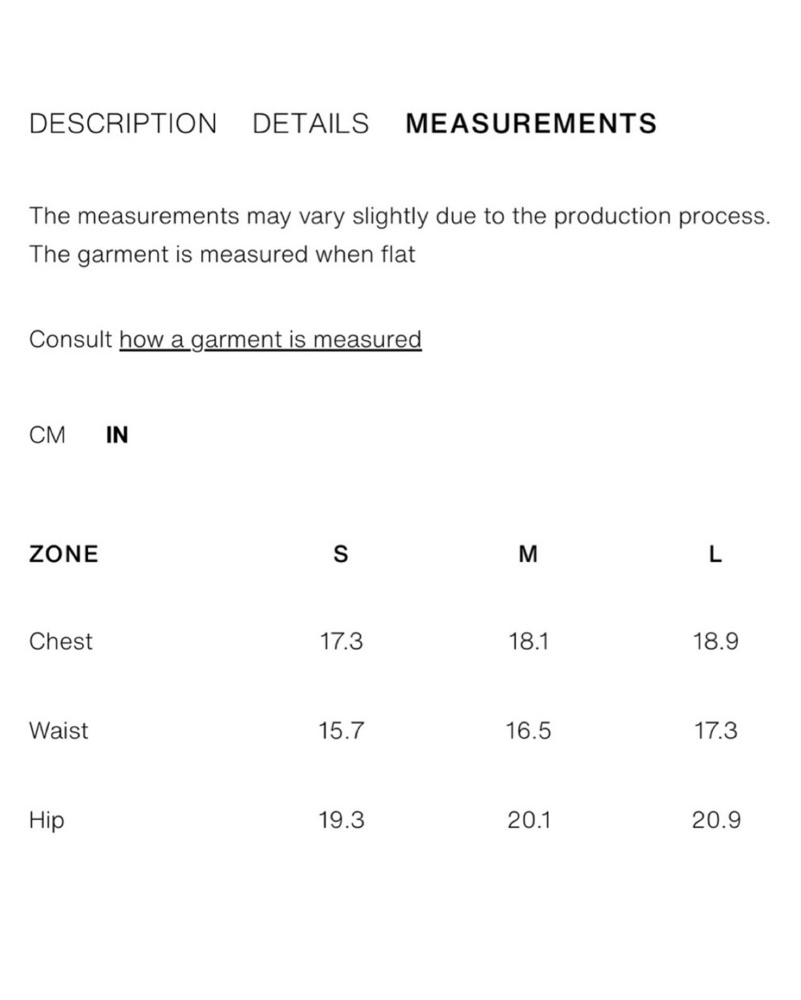Viewport: 801px width, 1000px height.
Task: Click the S size column header
Action: pos(341,554)
